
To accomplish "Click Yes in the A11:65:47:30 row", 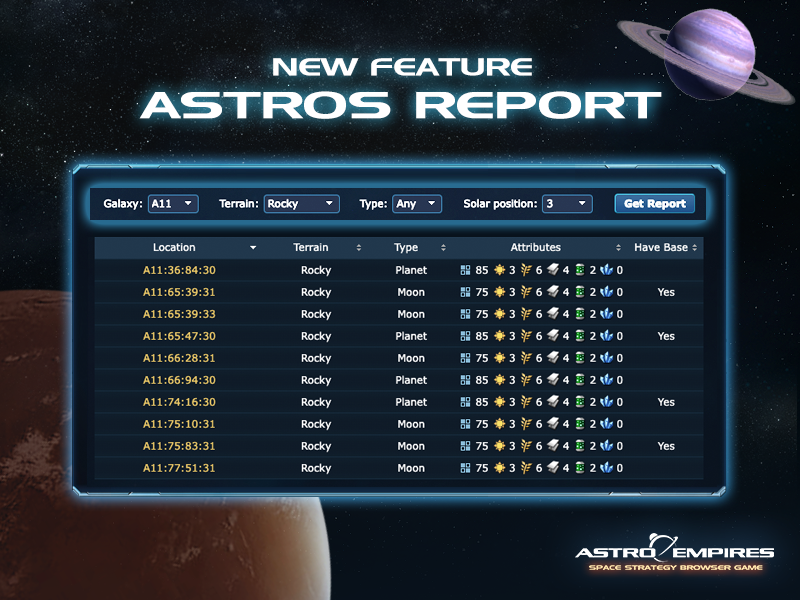I will pos(666,336).
